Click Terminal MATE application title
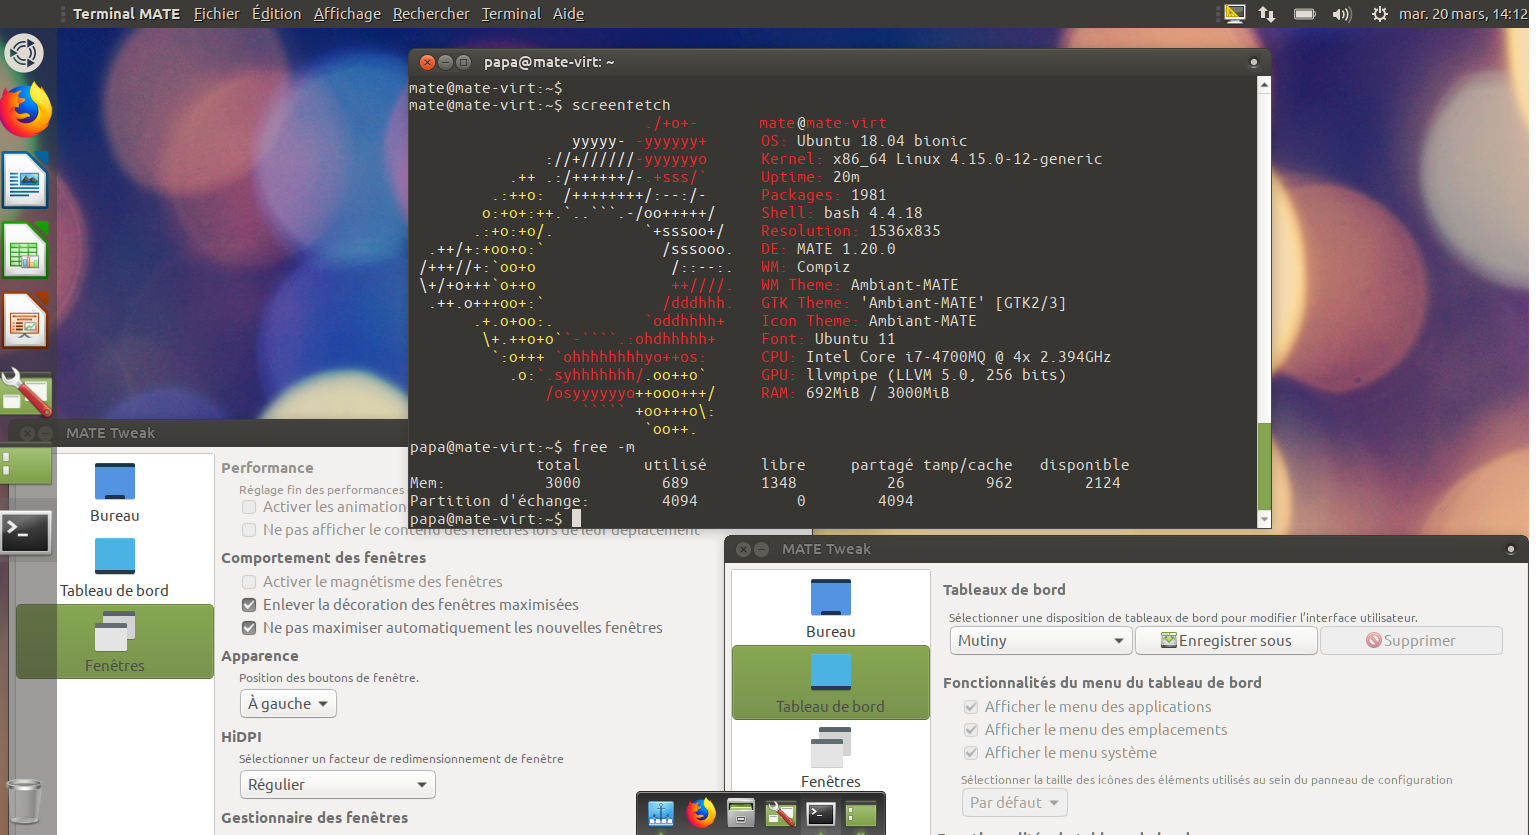Image resolution: width=1536 pixels, height=835 pixels. coord(126,14)
